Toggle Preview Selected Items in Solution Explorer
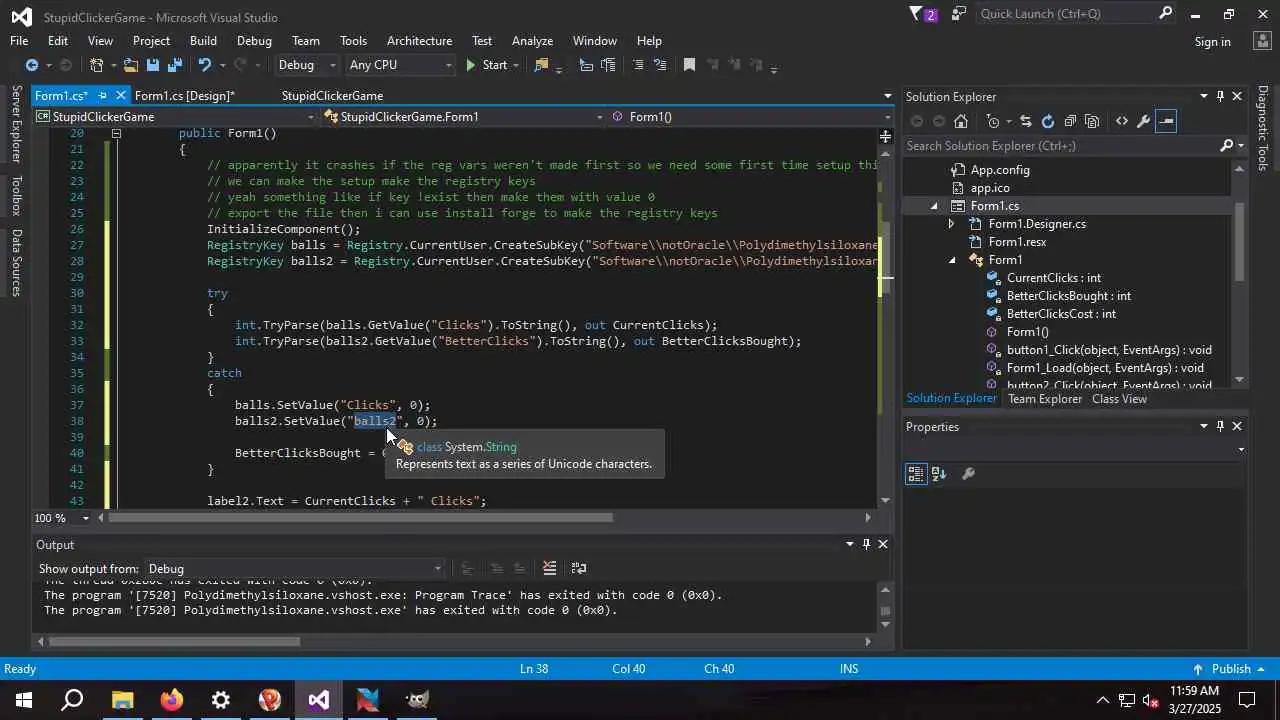 click(1166, 121)
